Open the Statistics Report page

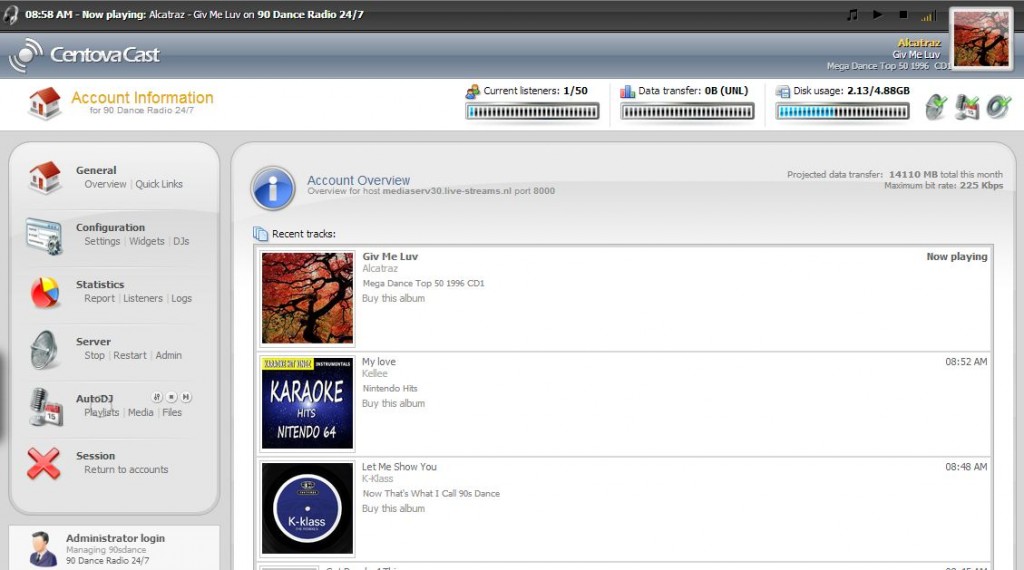coord(99,298)
